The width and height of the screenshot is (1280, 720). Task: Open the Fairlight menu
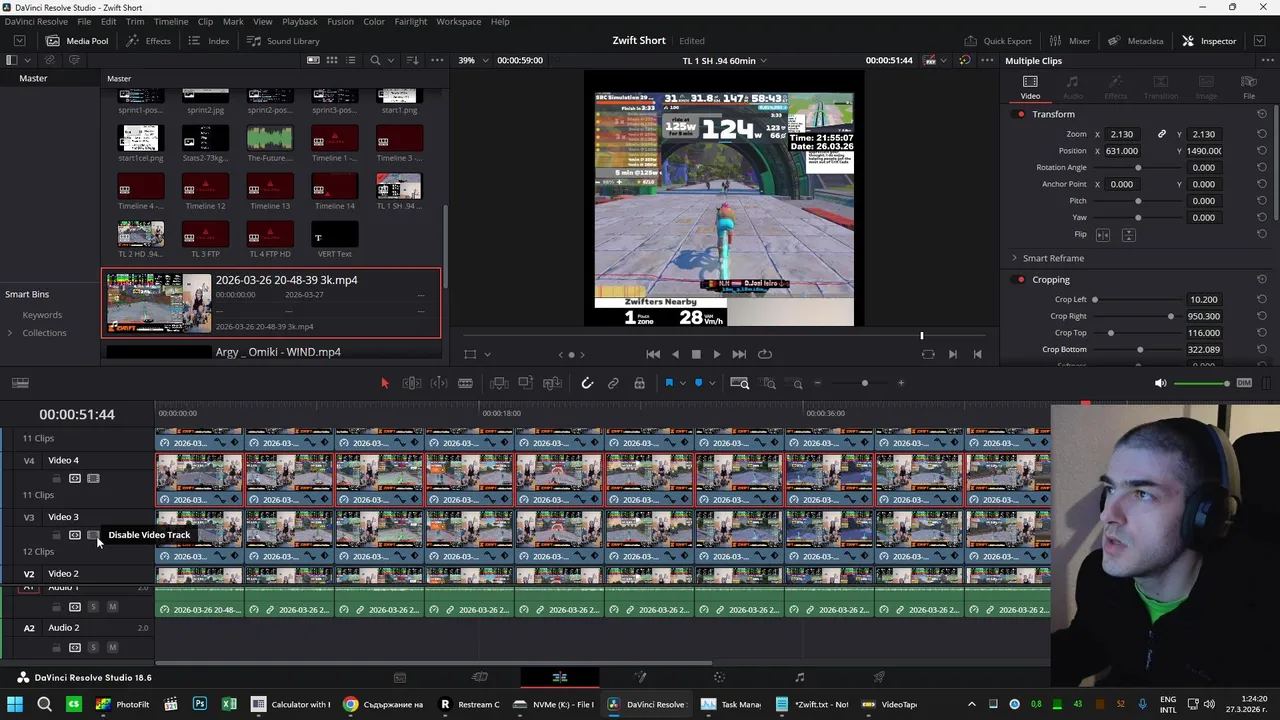tap(411, 21)
